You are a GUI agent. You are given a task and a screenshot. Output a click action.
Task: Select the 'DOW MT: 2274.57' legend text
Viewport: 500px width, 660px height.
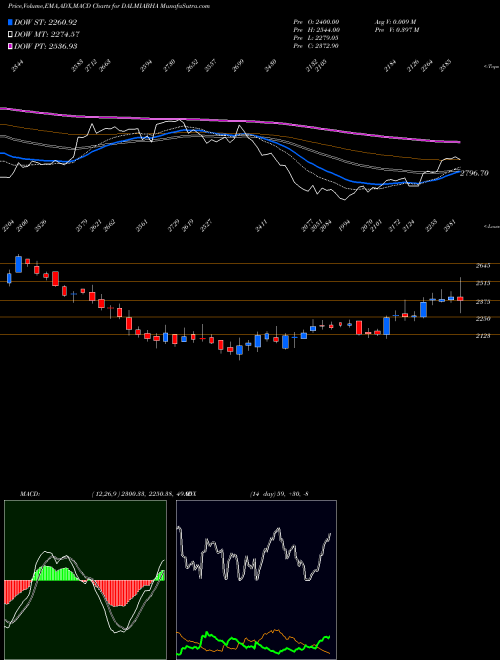(47, 34)
